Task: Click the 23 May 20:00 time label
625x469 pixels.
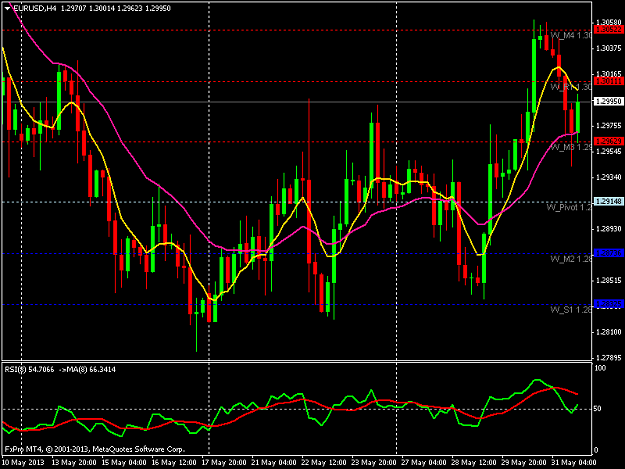Action: pyautogui.click(x=373, y=463)
